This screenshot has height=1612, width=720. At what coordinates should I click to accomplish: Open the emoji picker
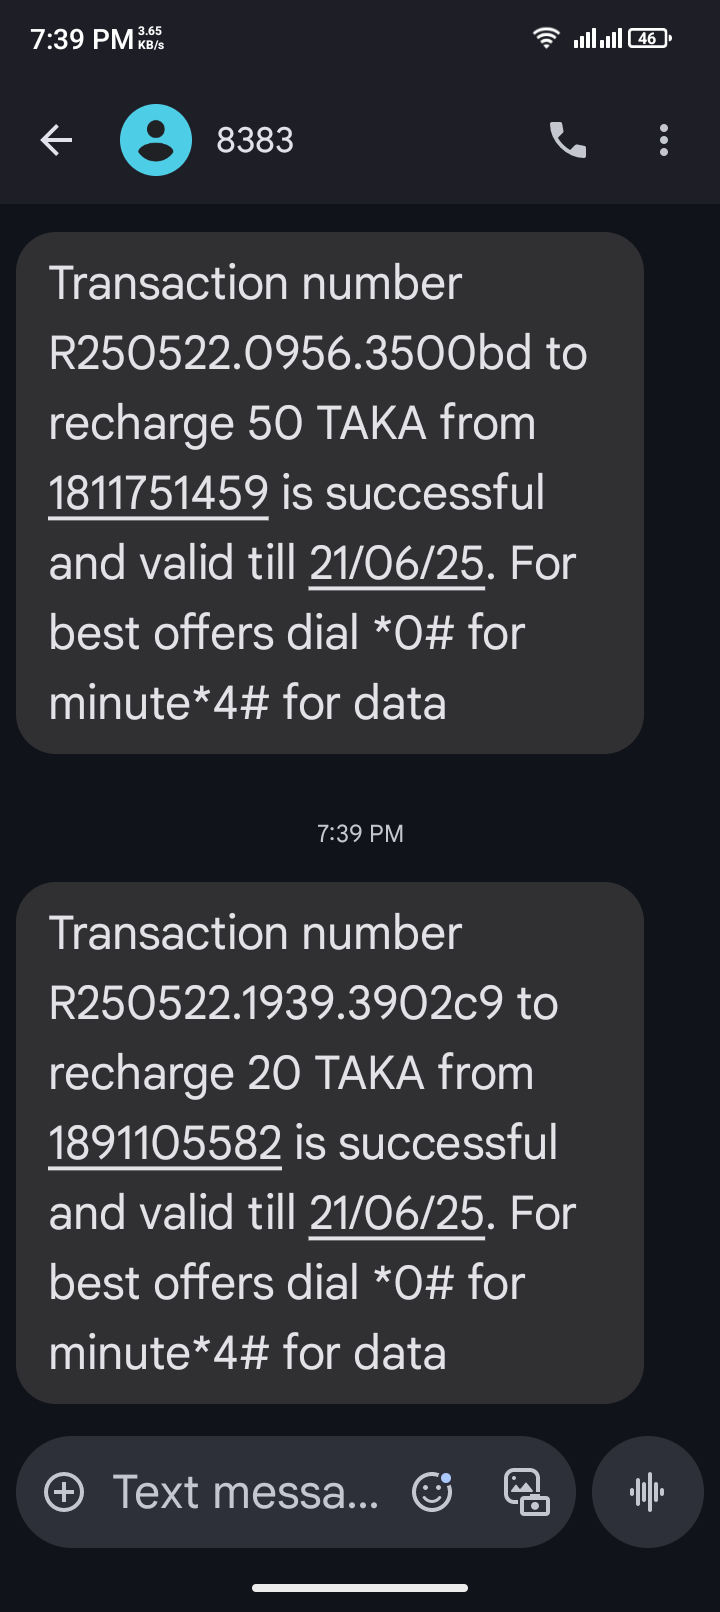point(432,1492)
